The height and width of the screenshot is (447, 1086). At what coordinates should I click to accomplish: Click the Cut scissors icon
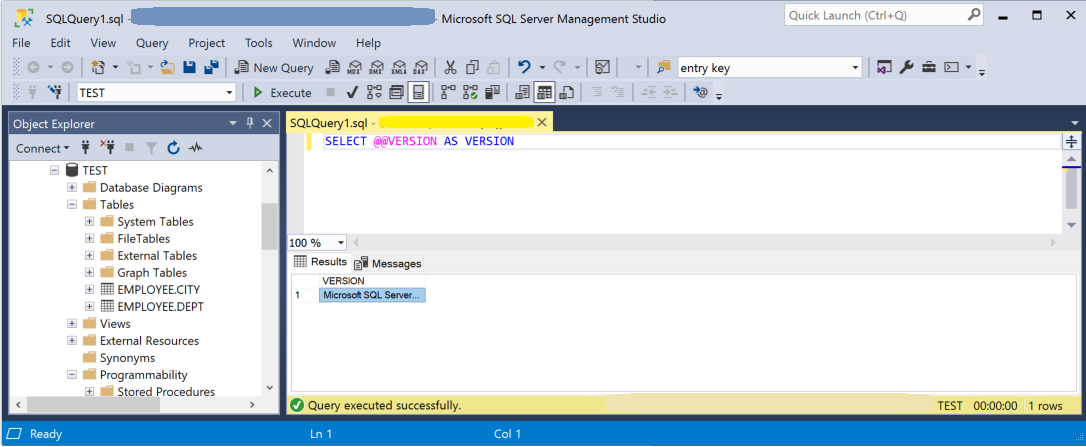coord(450,67)
